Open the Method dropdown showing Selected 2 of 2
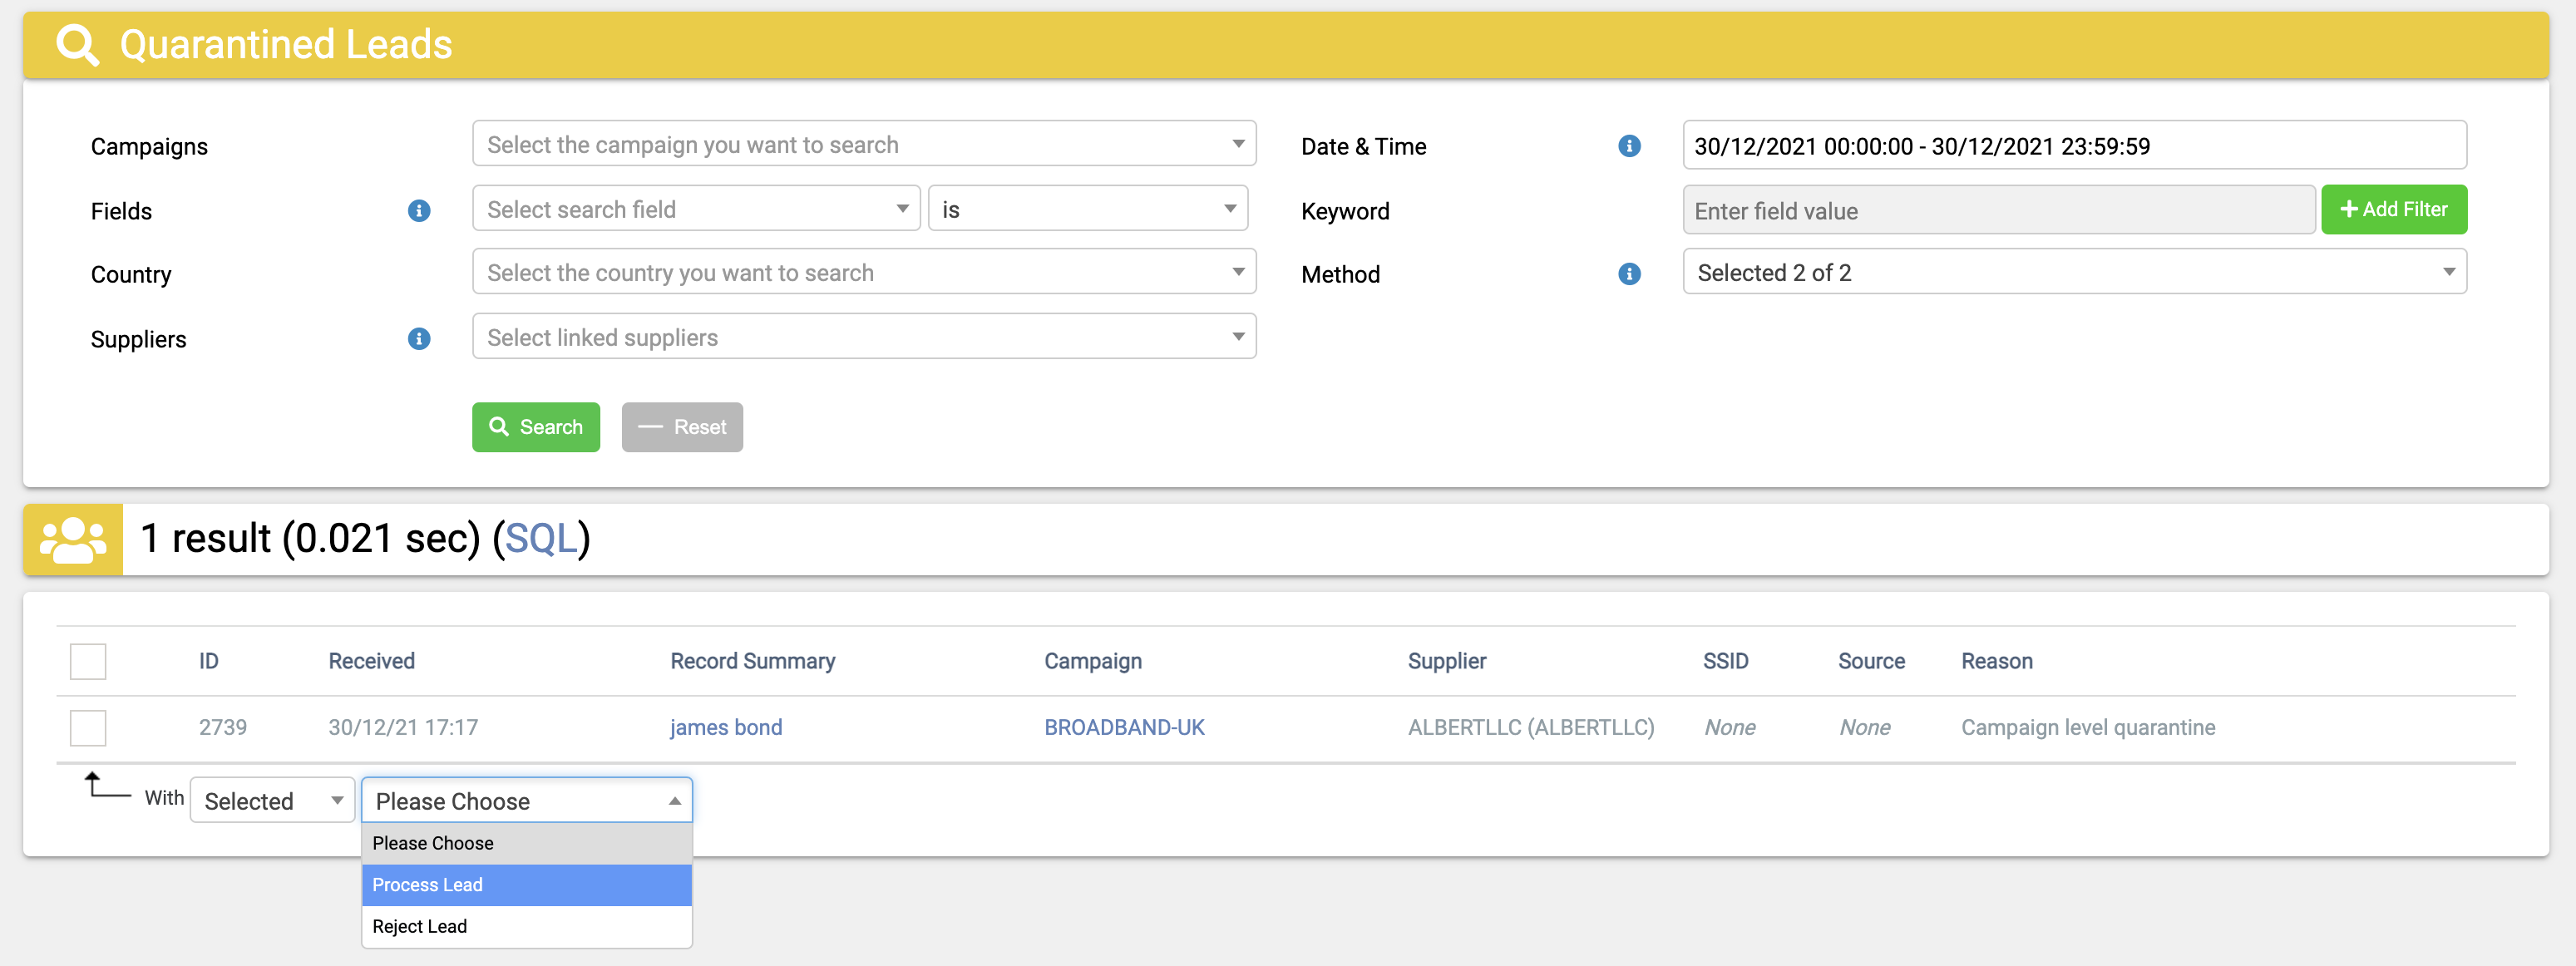2576x966 pixels. [x=2075, y=272]
